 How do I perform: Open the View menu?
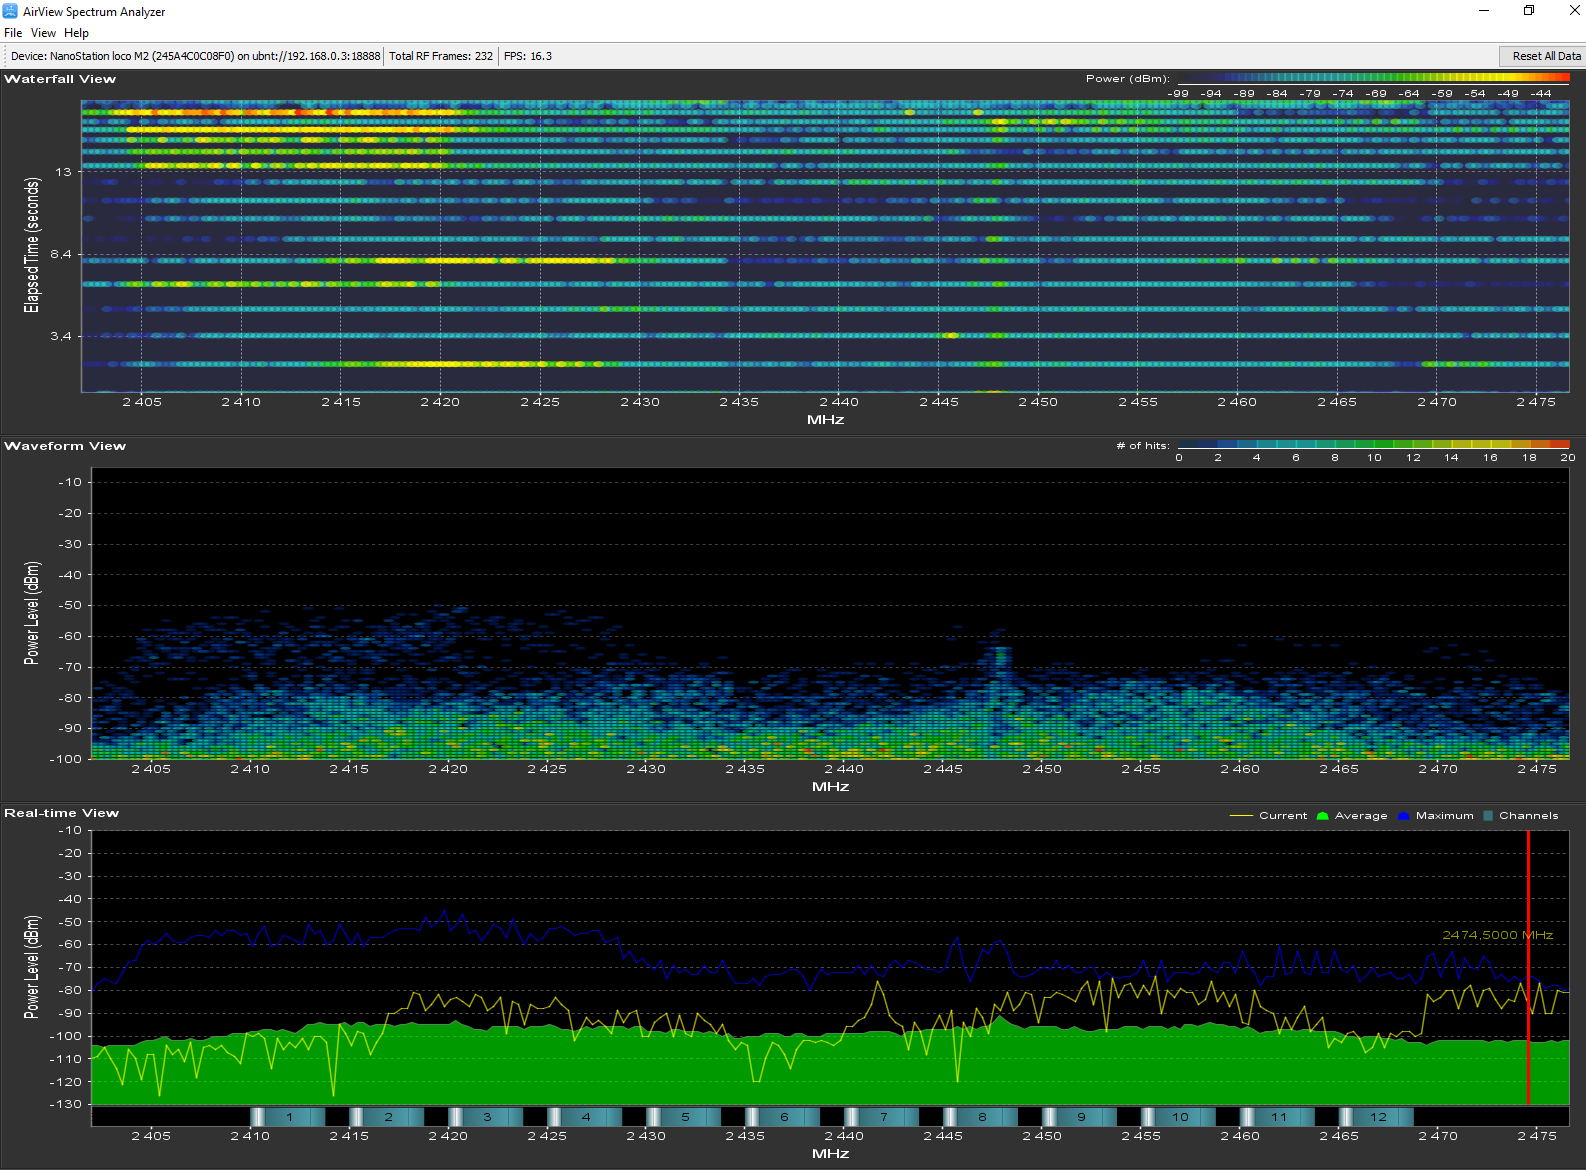[x=43, y=33]
